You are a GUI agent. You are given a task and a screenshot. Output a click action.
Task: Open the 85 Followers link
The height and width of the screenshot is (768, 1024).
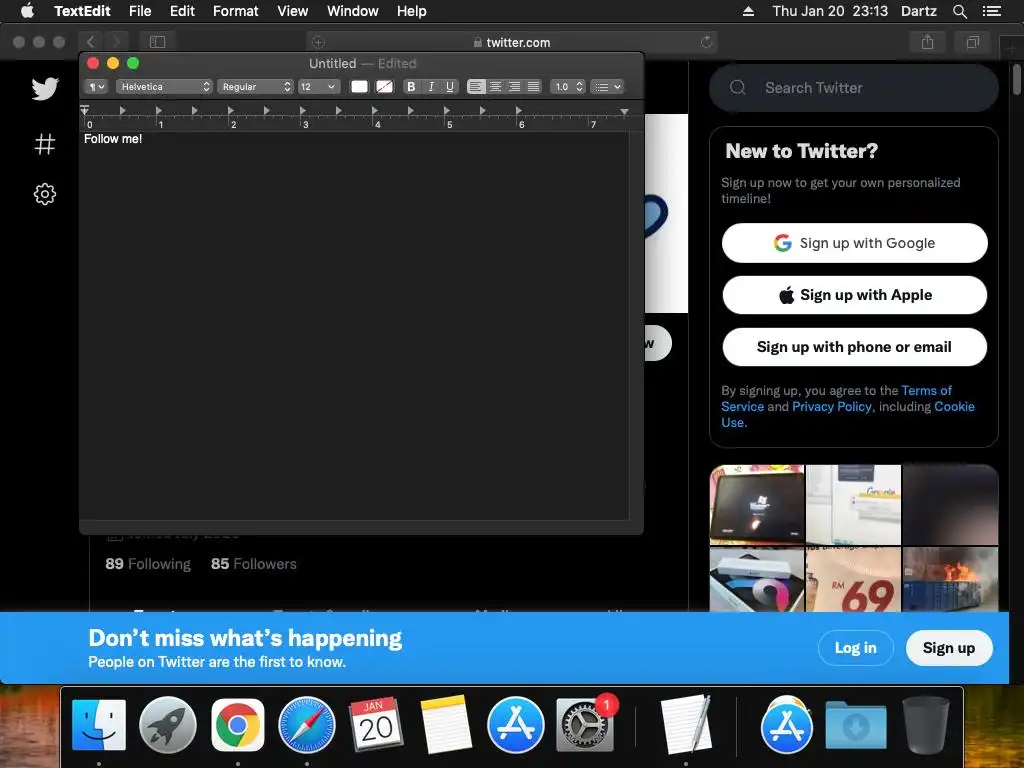click(x=253, y=564)
